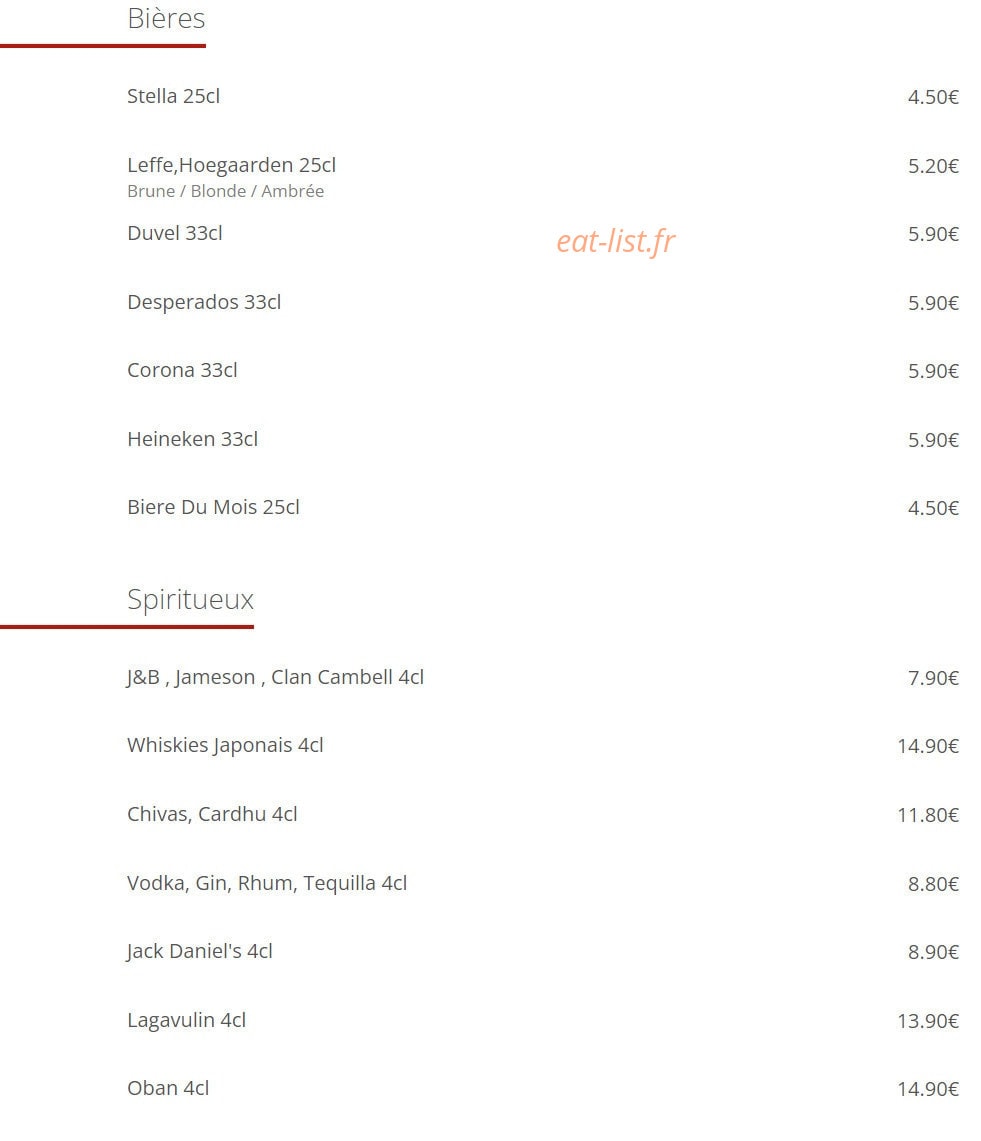
Task: Select J&B, Jameson, Clan Cambell 4cl
Action: 275,677
